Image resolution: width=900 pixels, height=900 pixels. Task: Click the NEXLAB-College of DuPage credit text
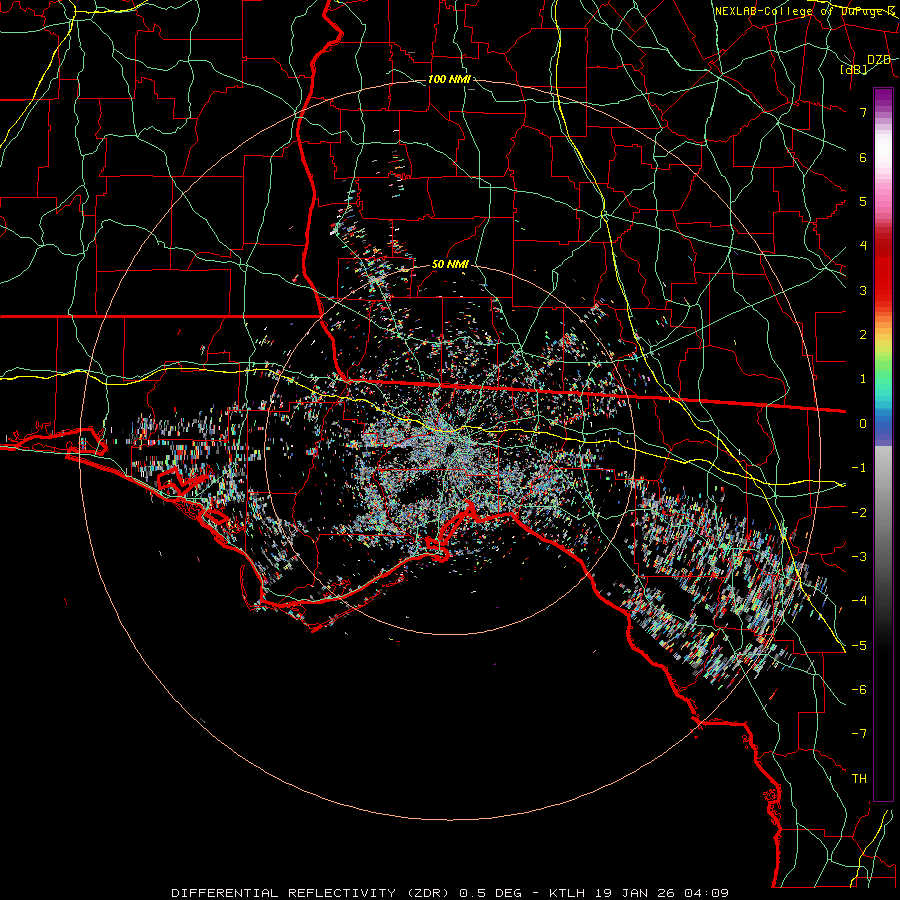pyautogui.click(x=806, y=11)
